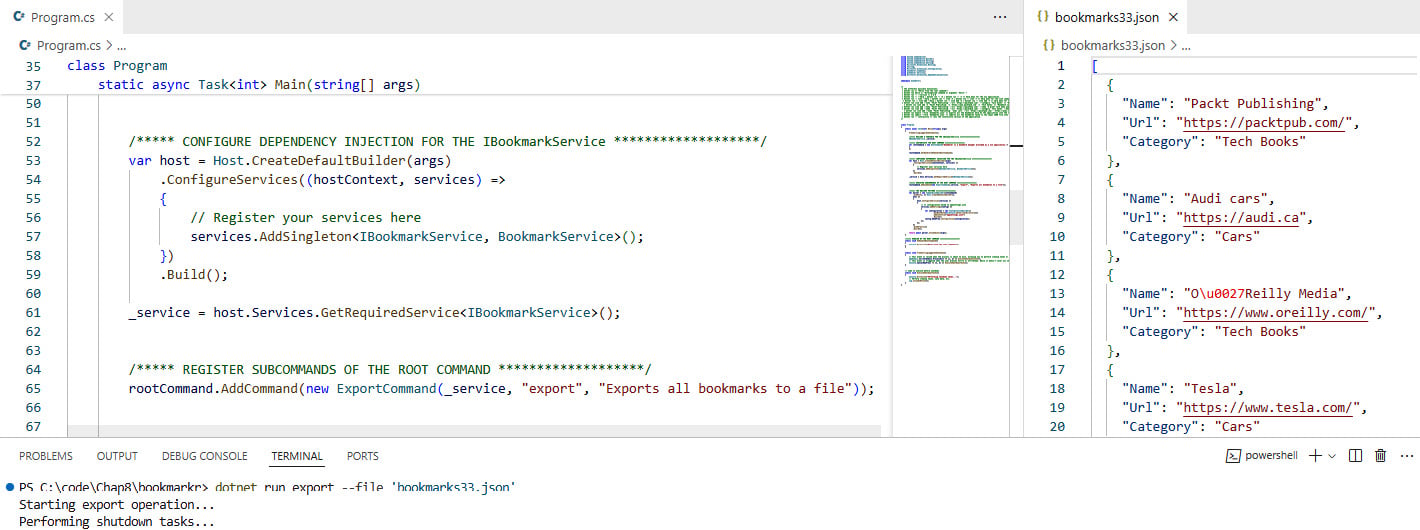Click '"Cars"' category on line 10

[x=1237, y=236]
